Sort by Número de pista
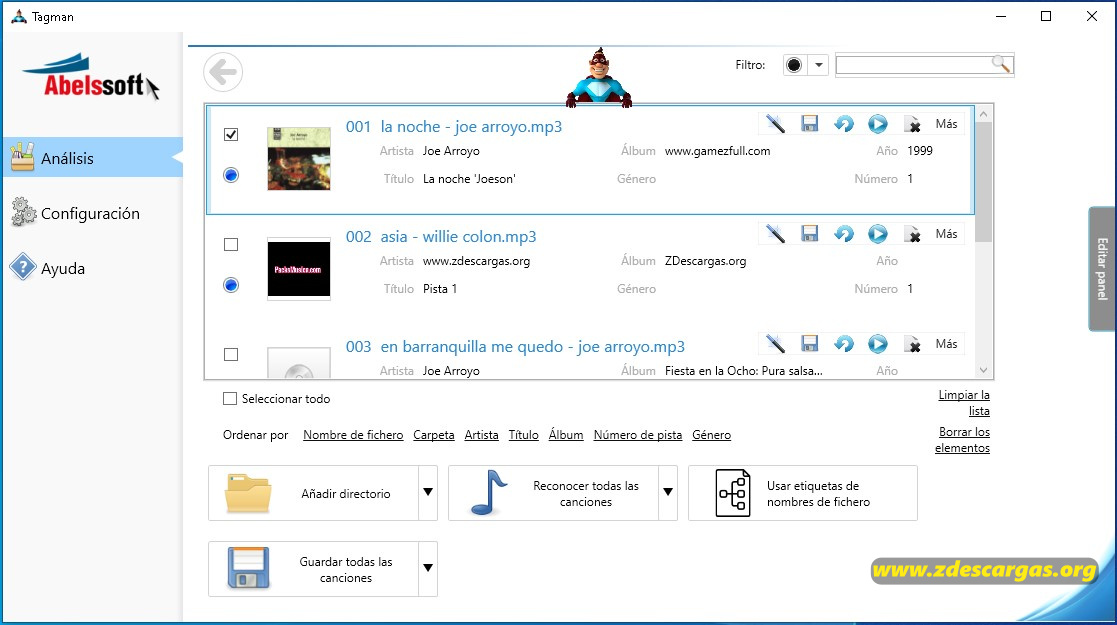 [638, 435]
